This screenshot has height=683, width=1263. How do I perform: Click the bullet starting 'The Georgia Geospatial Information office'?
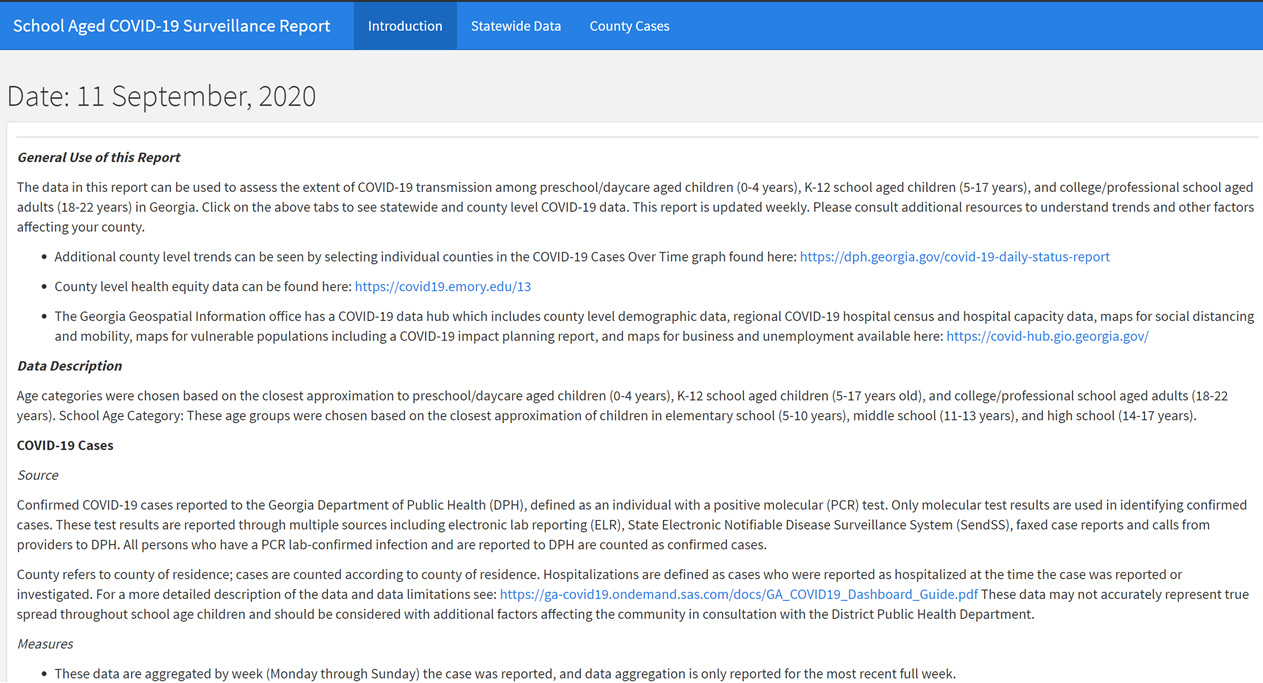coord(654,326)
